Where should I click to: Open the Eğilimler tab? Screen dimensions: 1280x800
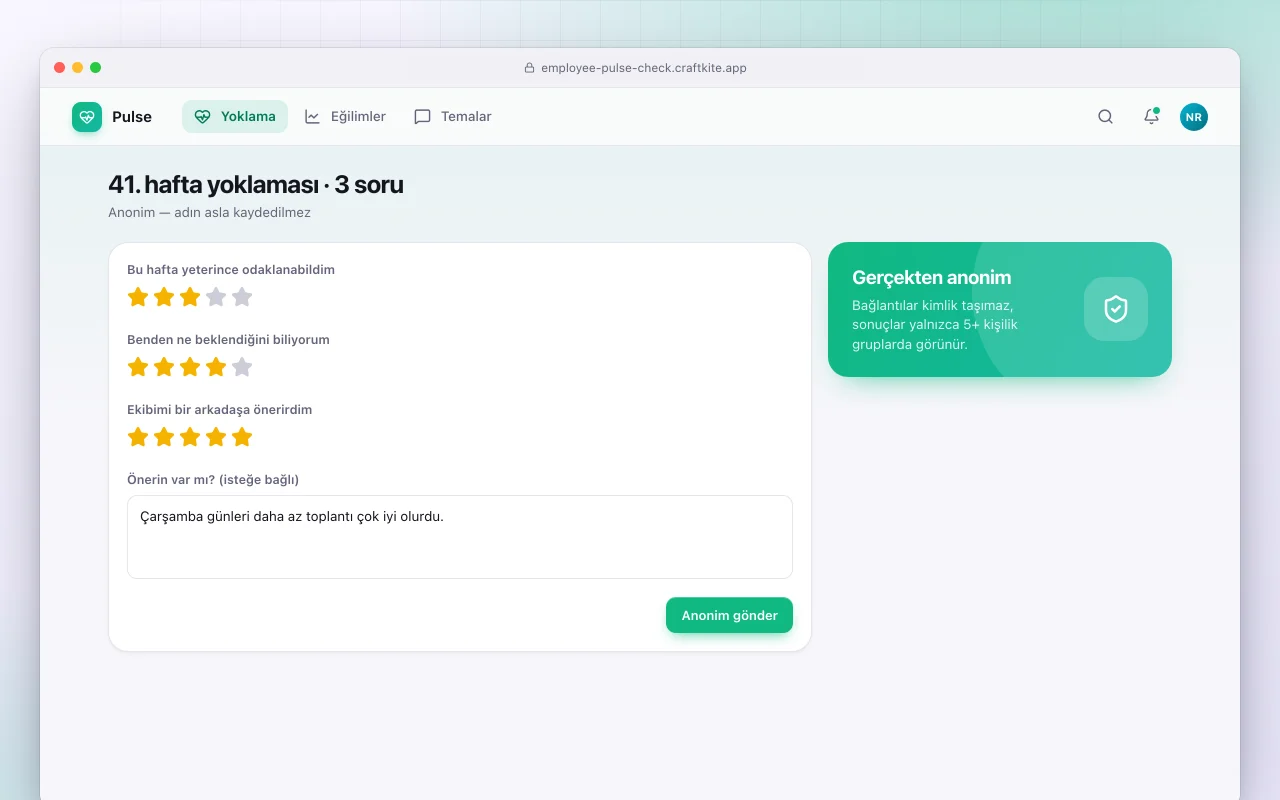coord(345,117)
